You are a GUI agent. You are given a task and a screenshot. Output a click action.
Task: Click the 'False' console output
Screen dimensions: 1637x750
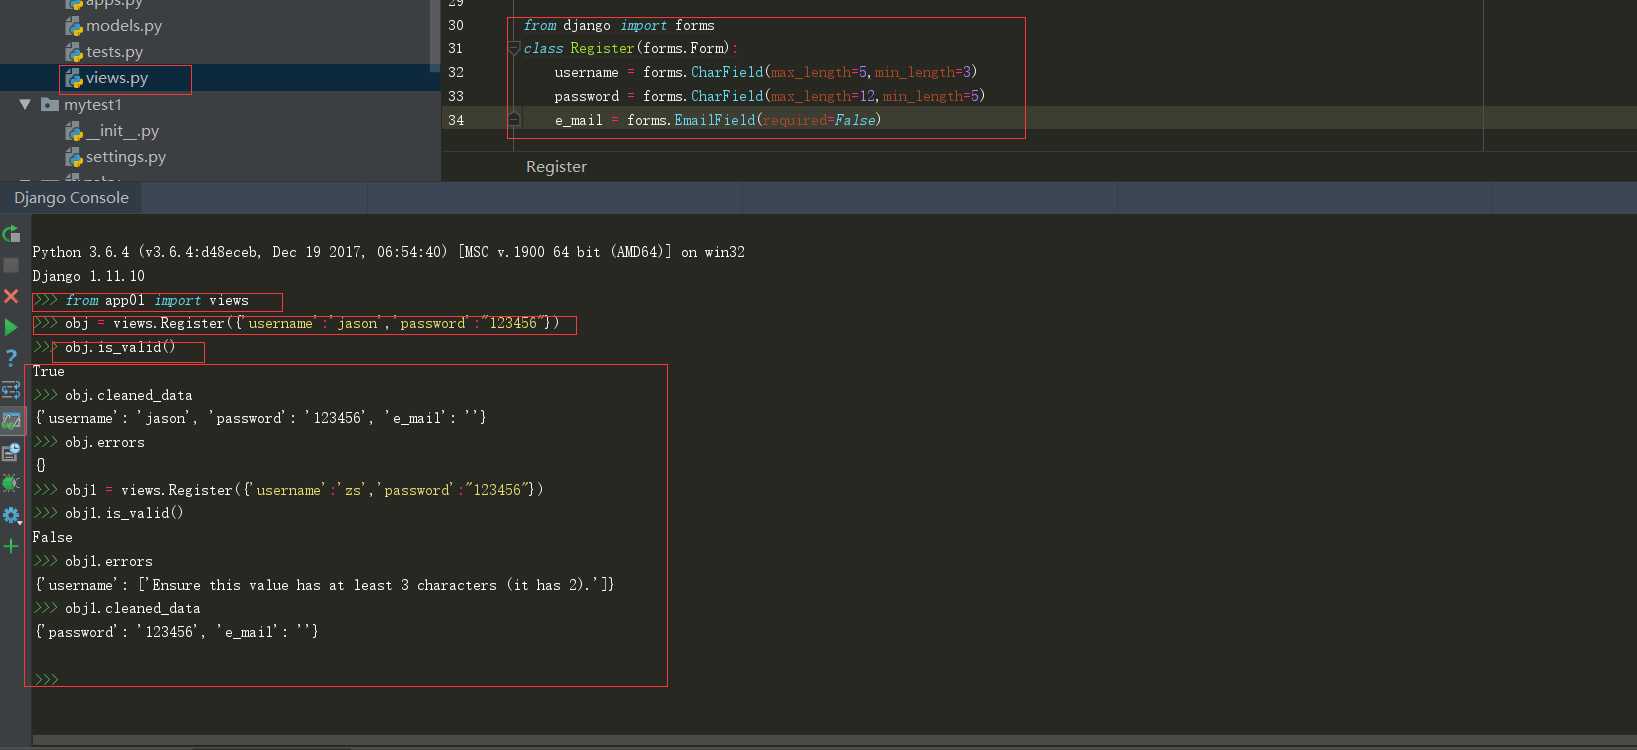(52, 537)
